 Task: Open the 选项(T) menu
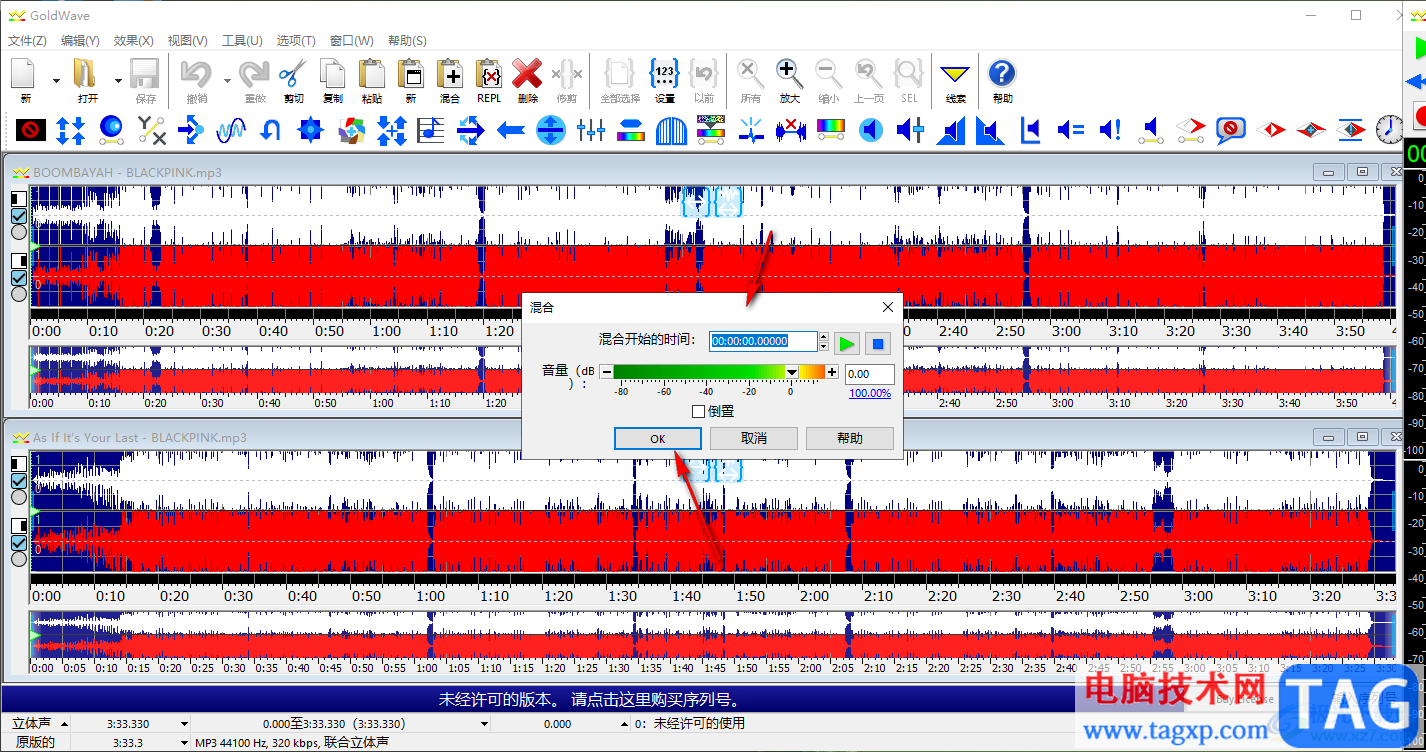pos(296,41)
